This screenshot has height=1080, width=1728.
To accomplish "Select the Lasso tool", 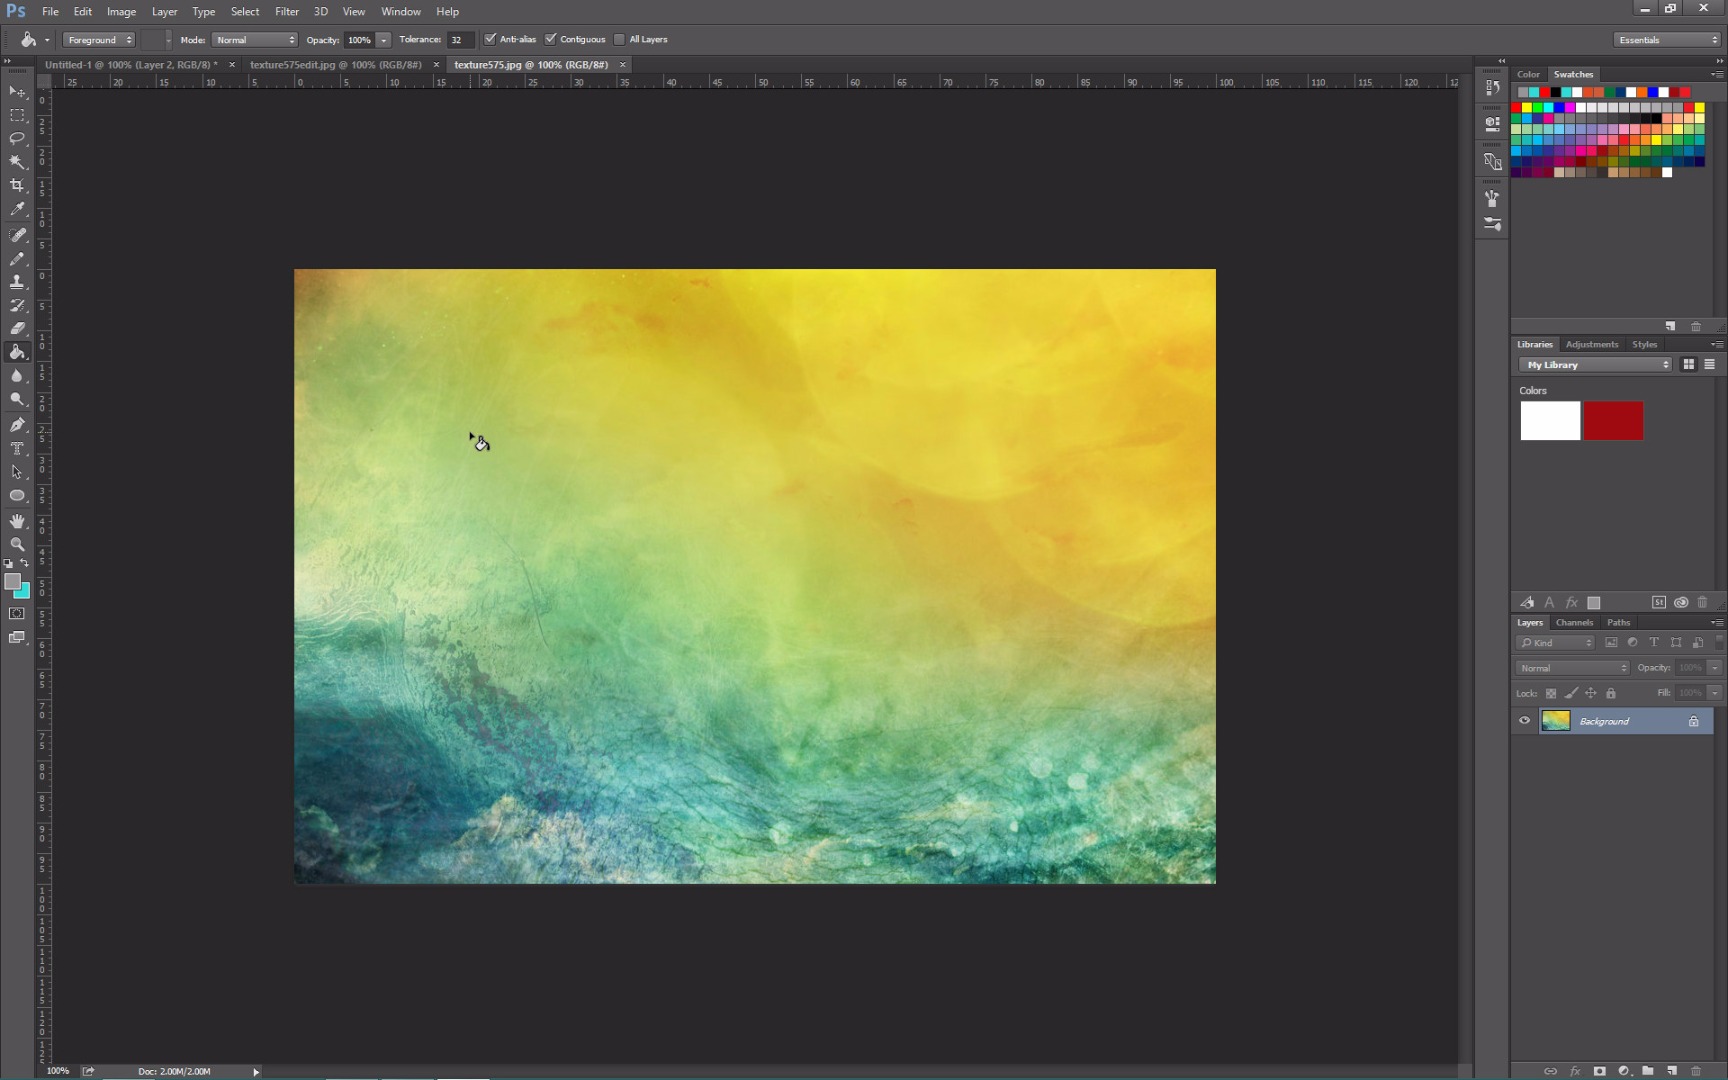I will 17,138.
